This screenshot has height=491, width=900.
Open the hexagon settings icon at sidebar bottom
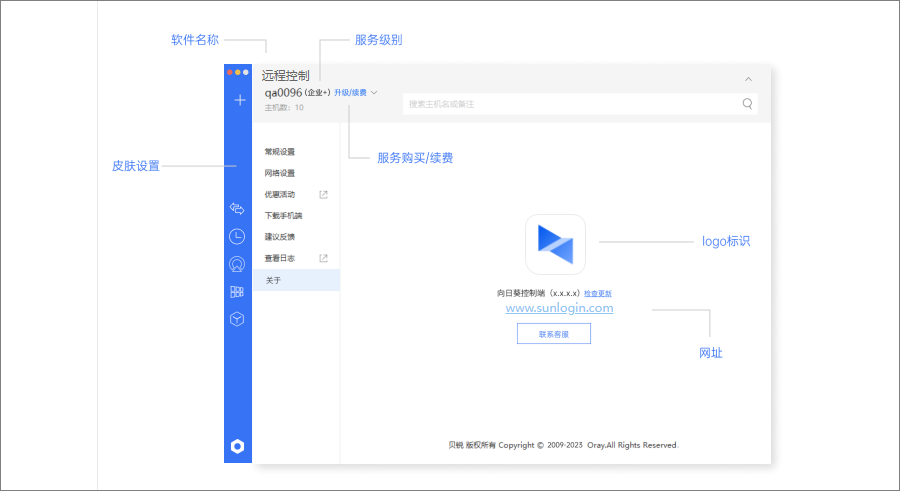coord(238,446)
